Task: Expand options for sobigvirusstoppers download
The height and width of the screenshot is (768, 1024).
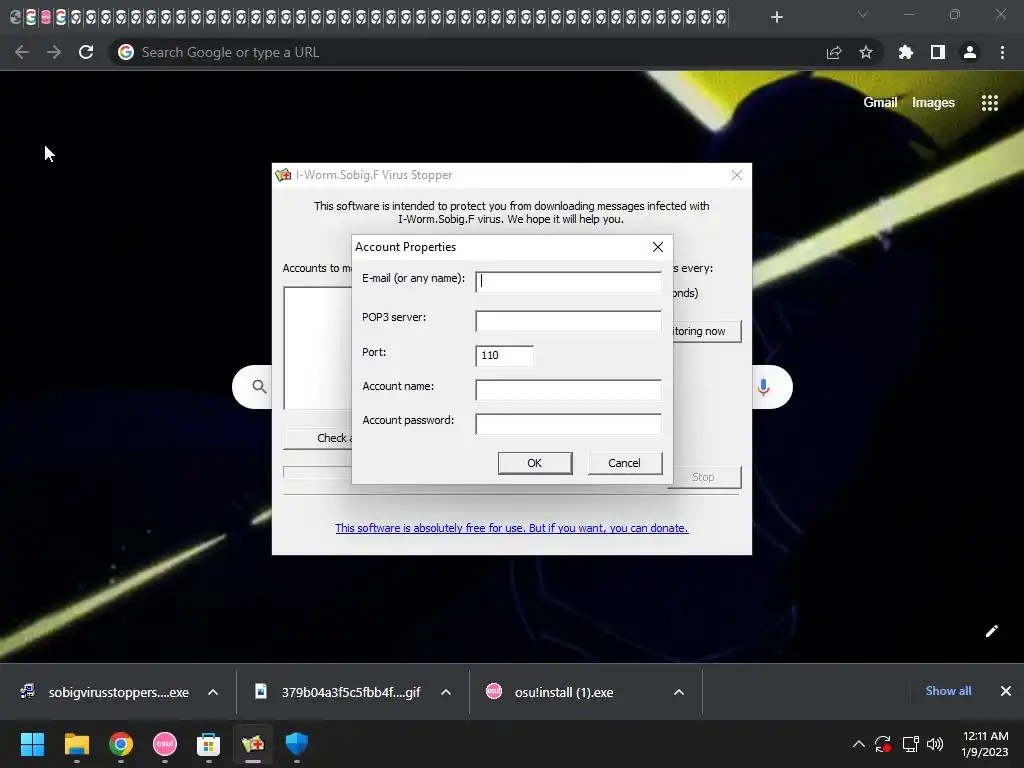Action: coord(213,692)
